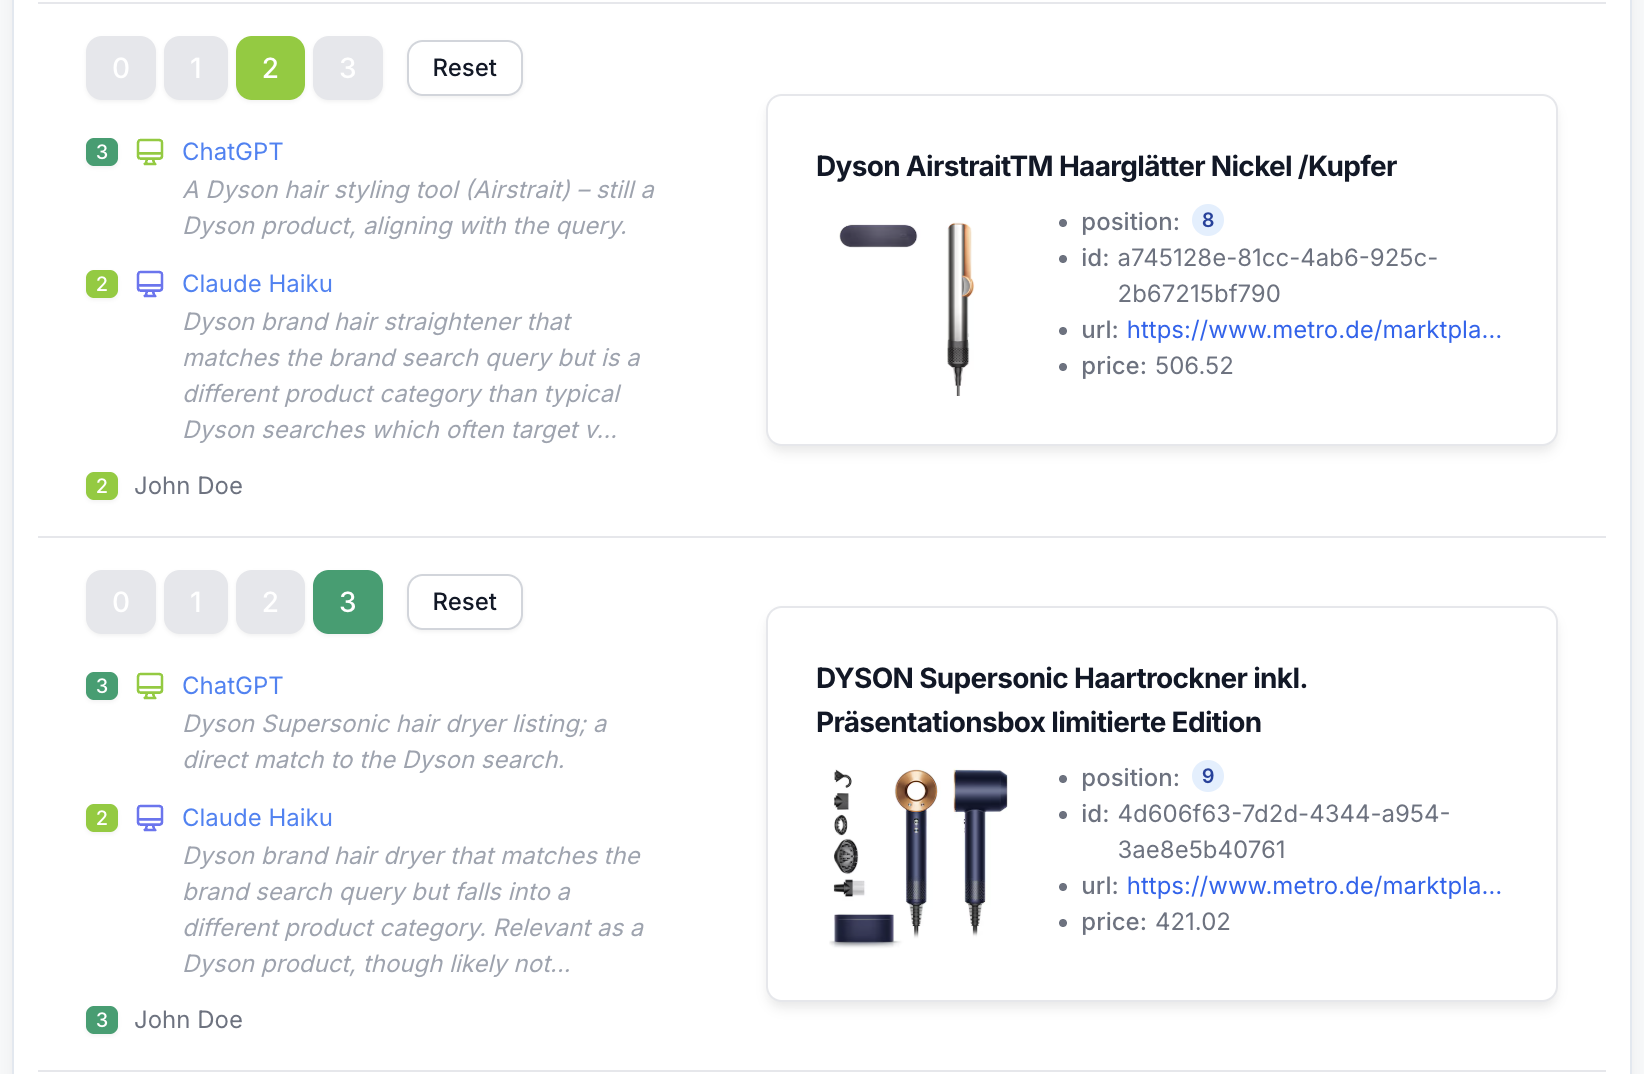The image size is (1644, 1074).
Task: Open the metro.de URL on the Airstrait card
Action: click(1313, 329)
